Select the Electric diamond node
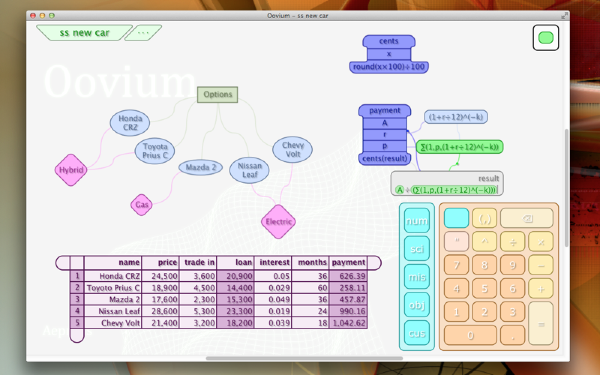This screenshot has height=375, width=600. point(279,222)
